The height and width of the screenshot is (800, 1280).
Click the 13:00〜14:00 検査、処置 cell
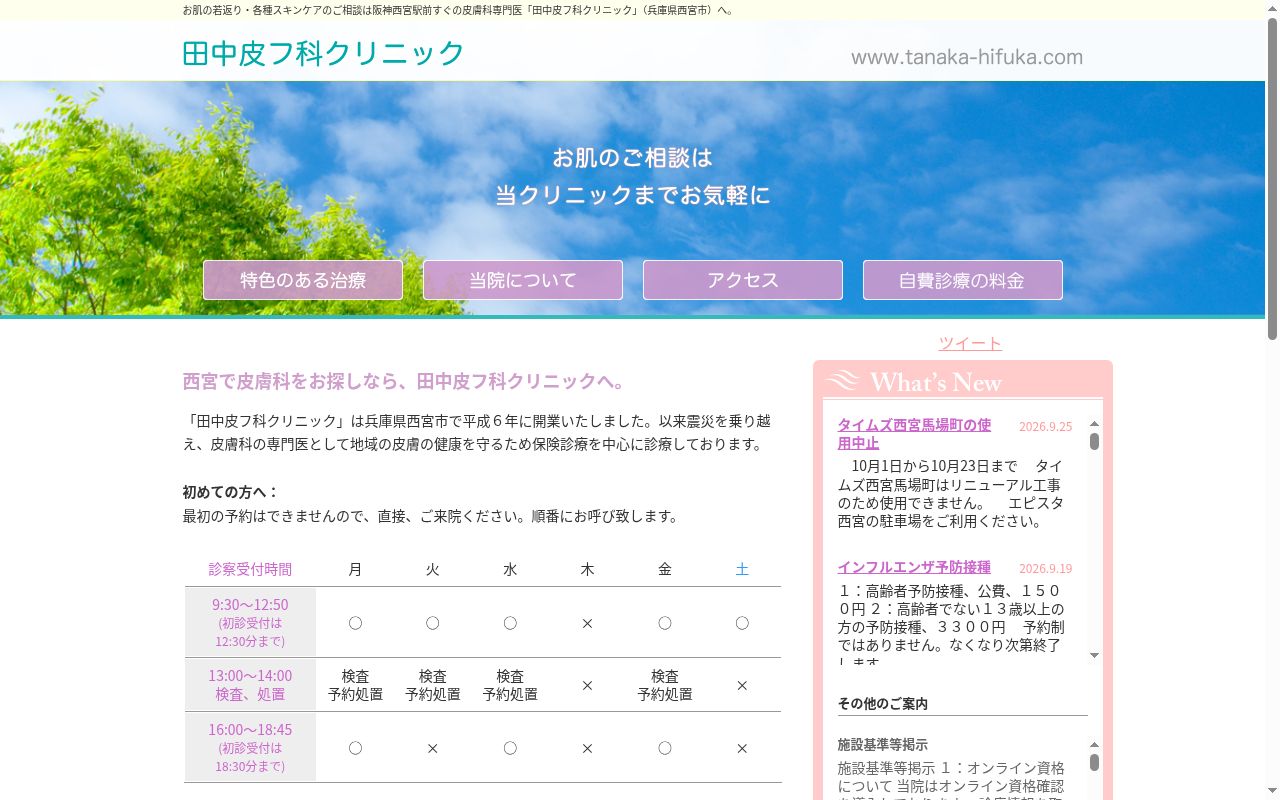[250, 684]
